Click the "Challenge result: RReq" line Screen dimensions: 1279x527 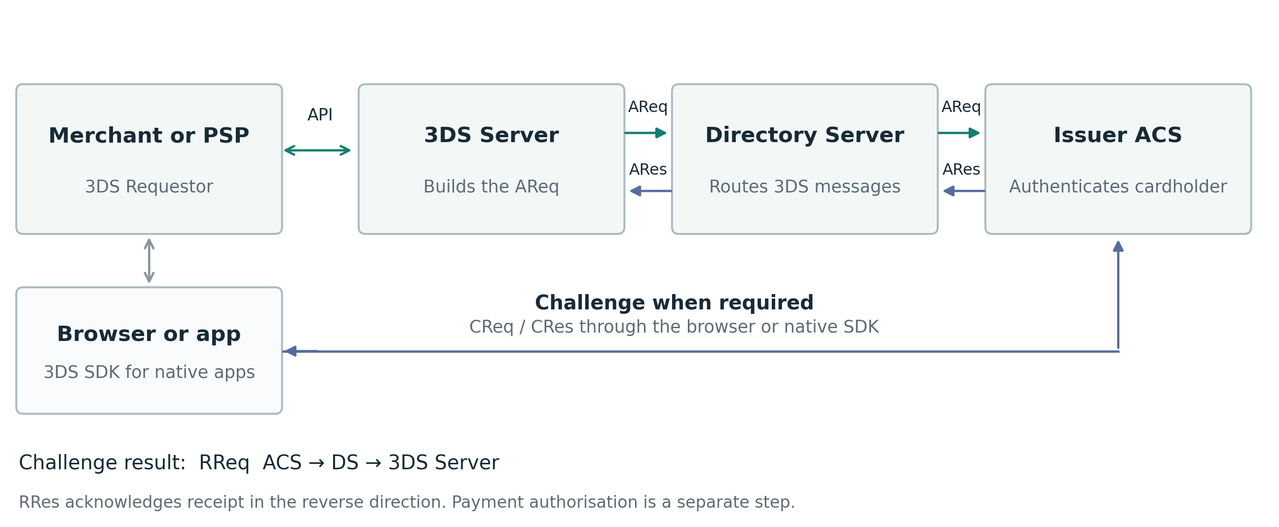259,463
